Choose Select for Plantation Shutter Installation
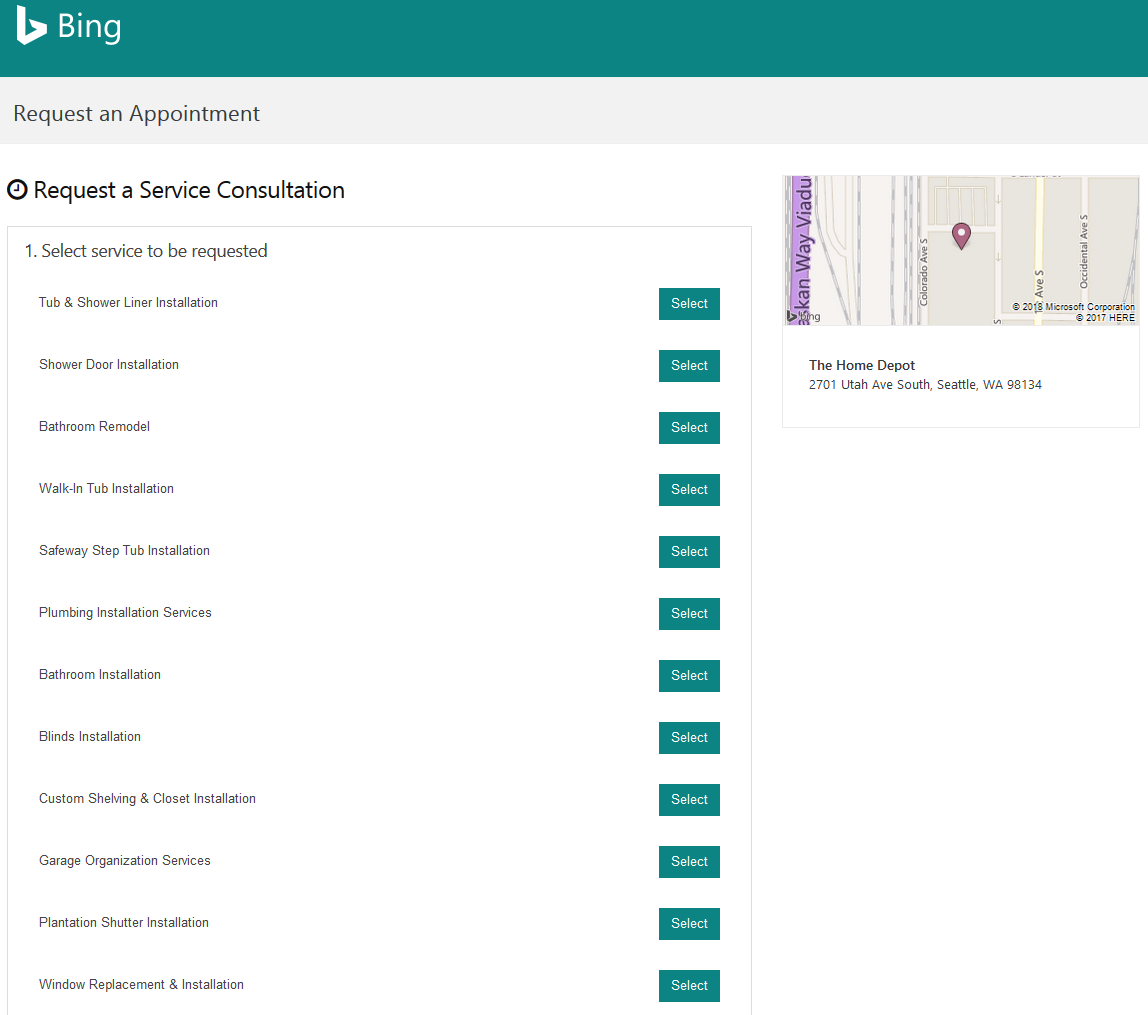 (689, 924)
